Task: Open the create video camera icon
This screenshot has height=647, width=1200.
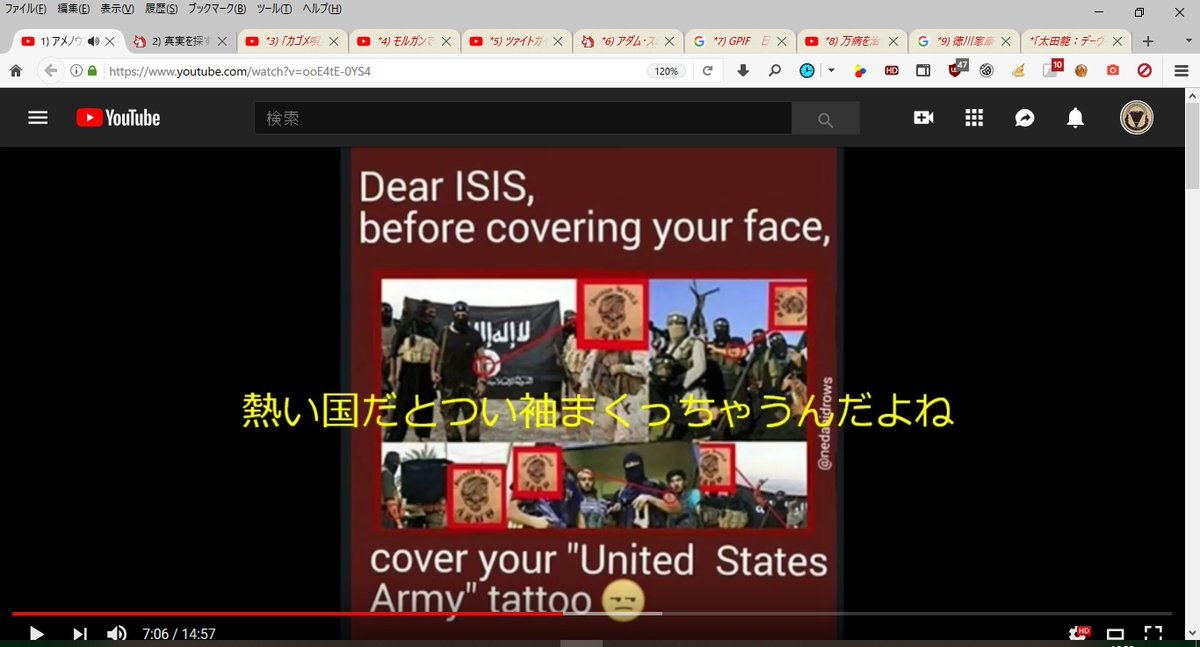Action: [923, 118]
